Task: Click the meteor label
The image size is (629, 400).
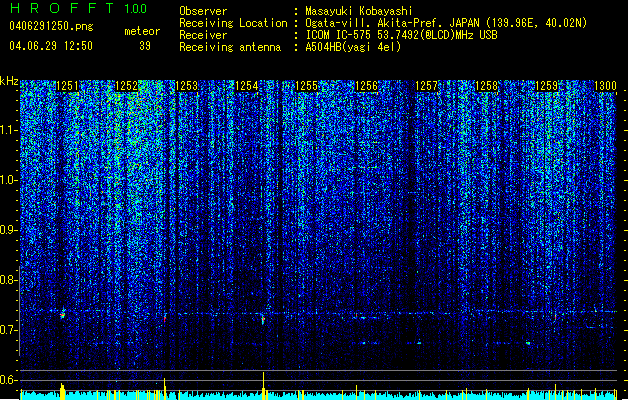Action: click(142, 31)
